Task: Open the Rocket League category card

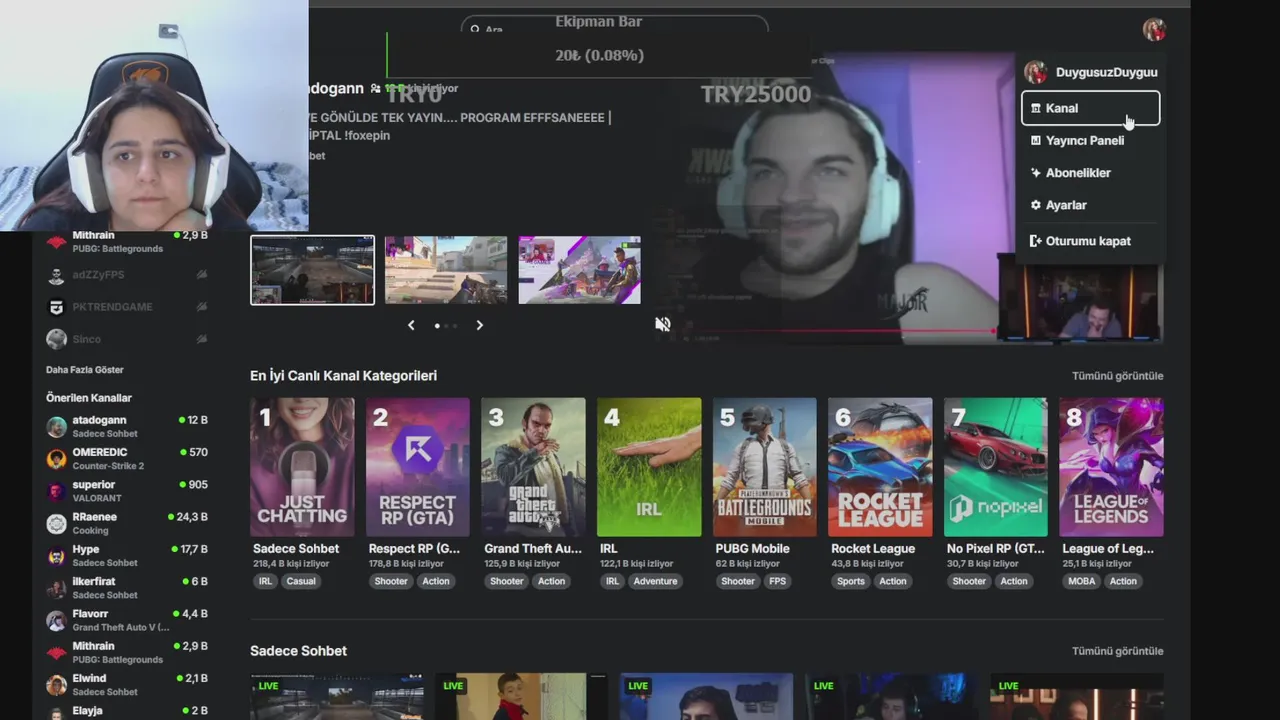Action: (880, 467)
